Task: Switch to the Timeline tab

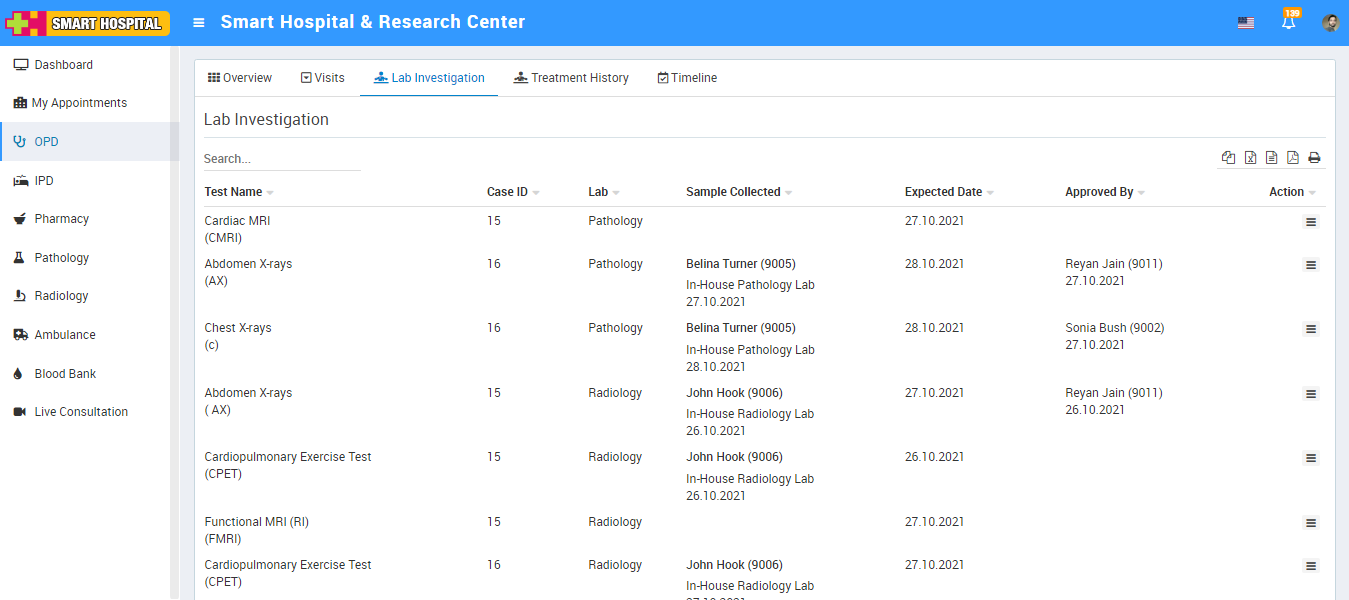Action: [687, 78]
